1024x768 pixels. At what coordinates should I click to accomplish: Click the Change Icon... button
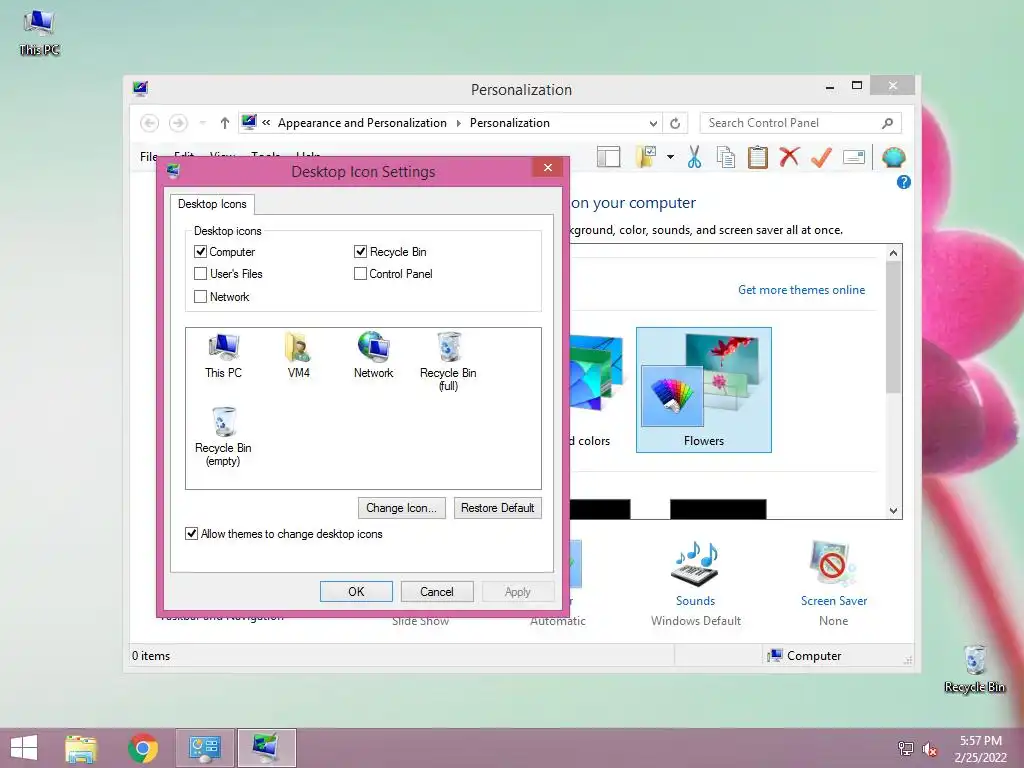click(402, 508)
